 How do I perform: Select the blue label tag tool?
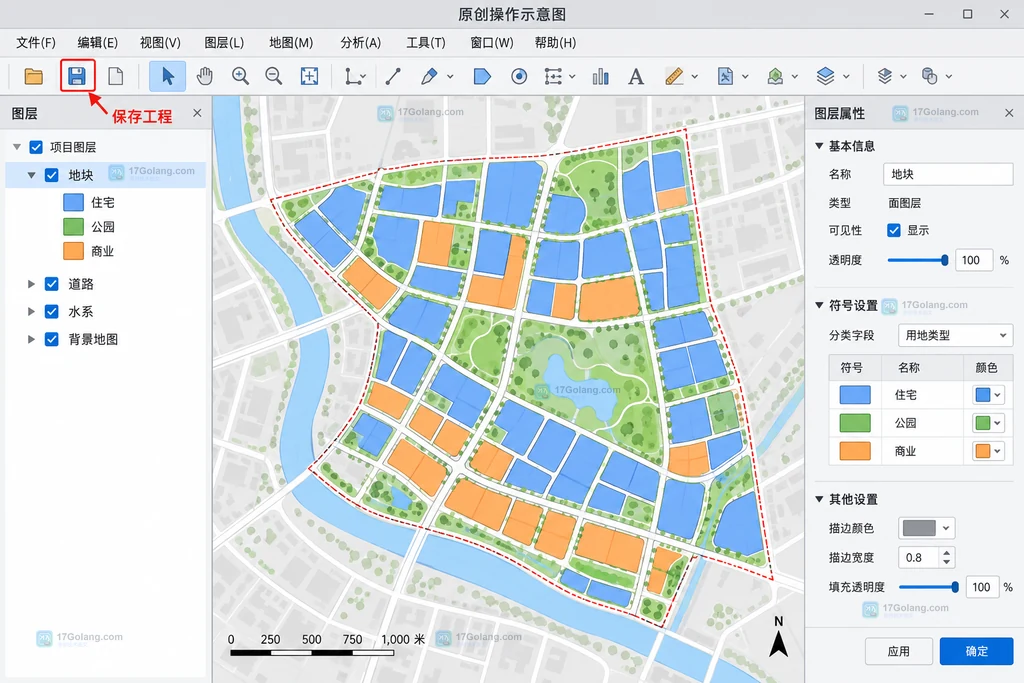482,76
